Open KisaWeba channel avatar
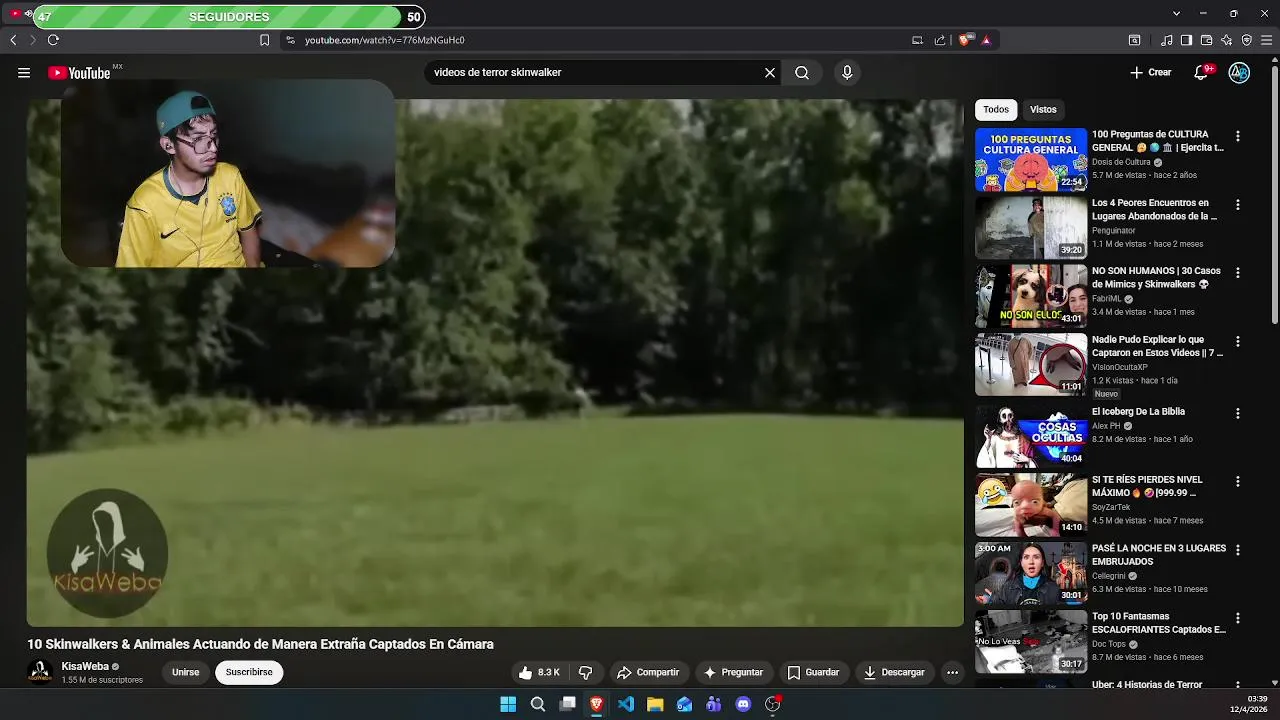Image resolution: width=1280 pixels, height=720 pixels. [x=41, y=672]
